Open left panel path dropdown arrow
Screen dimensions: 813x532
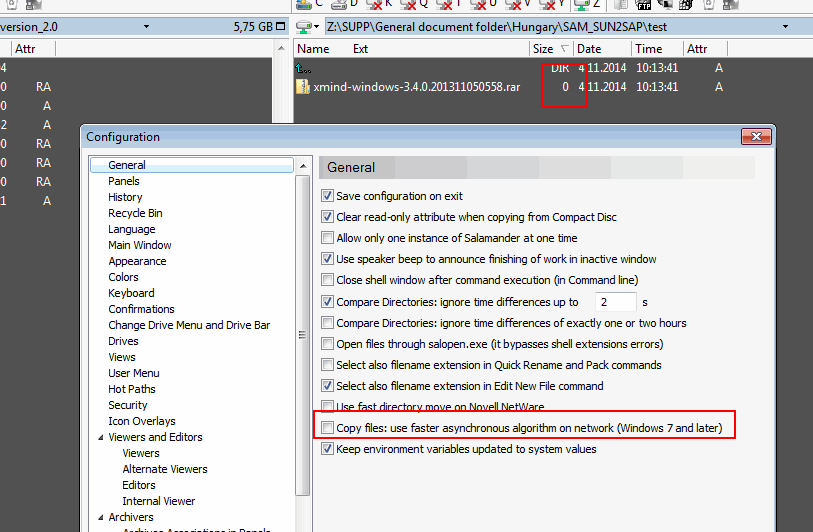146,26
